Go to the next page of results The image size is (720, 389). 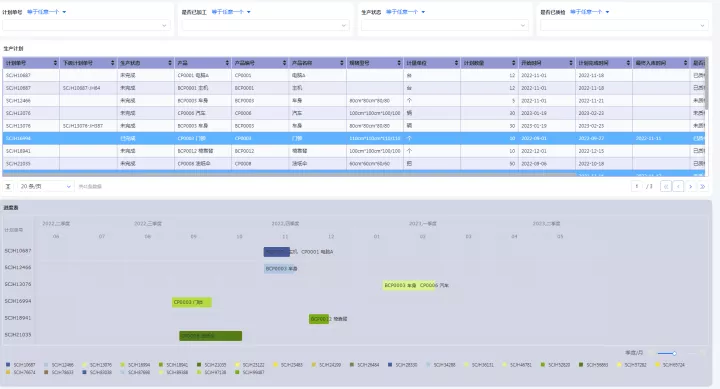tap(691, 186)
